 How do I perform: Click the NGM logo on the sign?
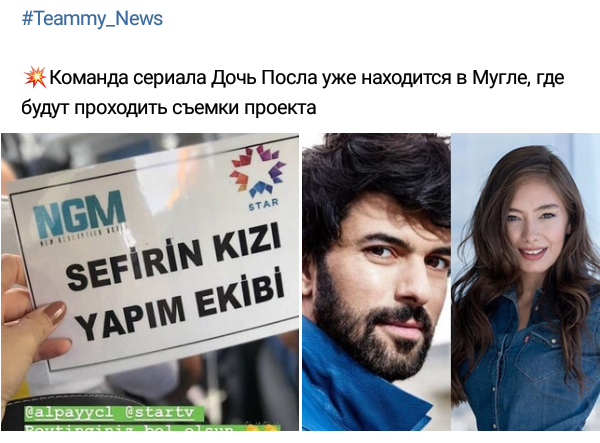80,215
